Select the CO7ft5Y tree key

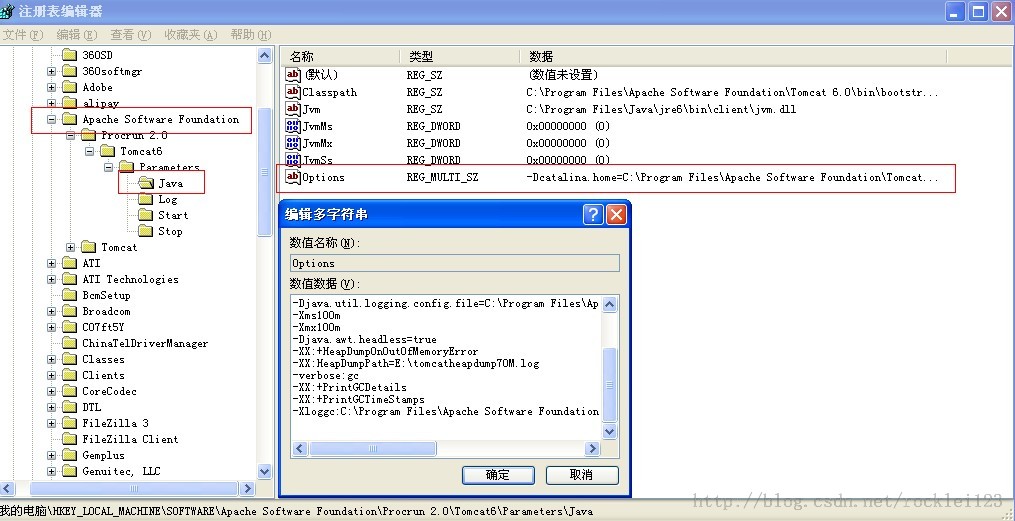(103, 327)
